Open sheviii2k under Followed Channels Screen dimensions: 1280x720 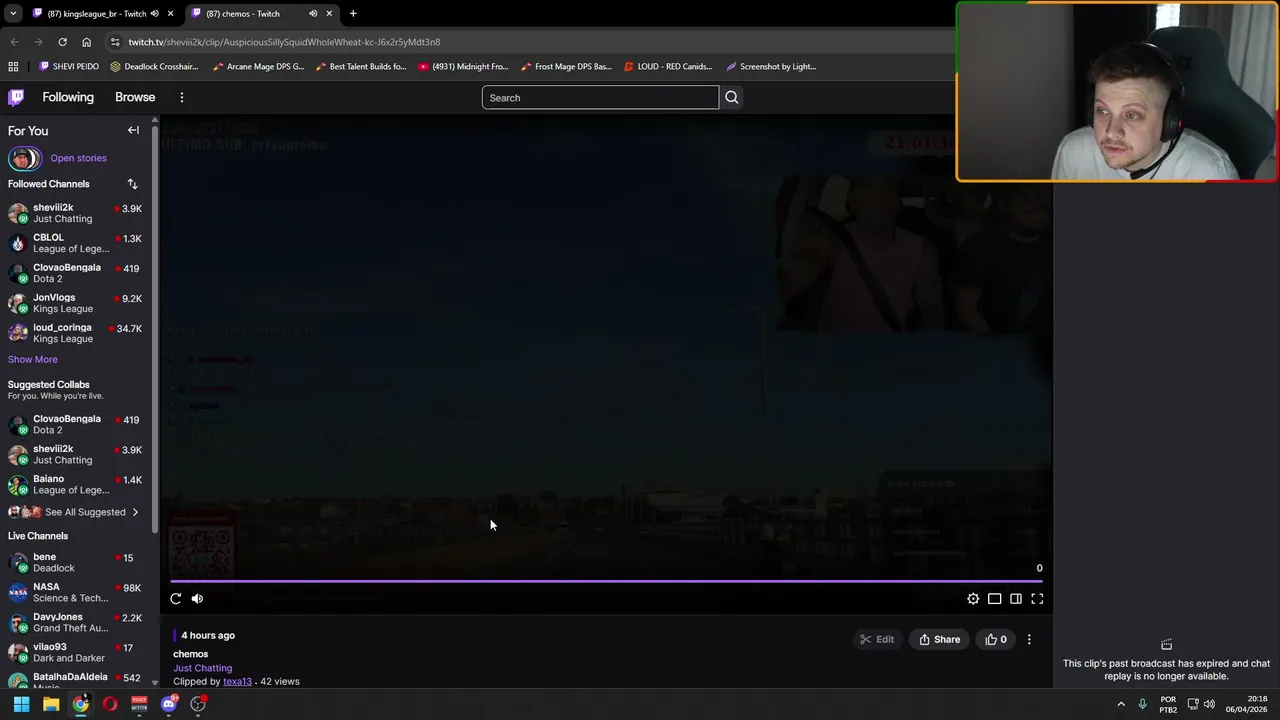click(75, 213)
